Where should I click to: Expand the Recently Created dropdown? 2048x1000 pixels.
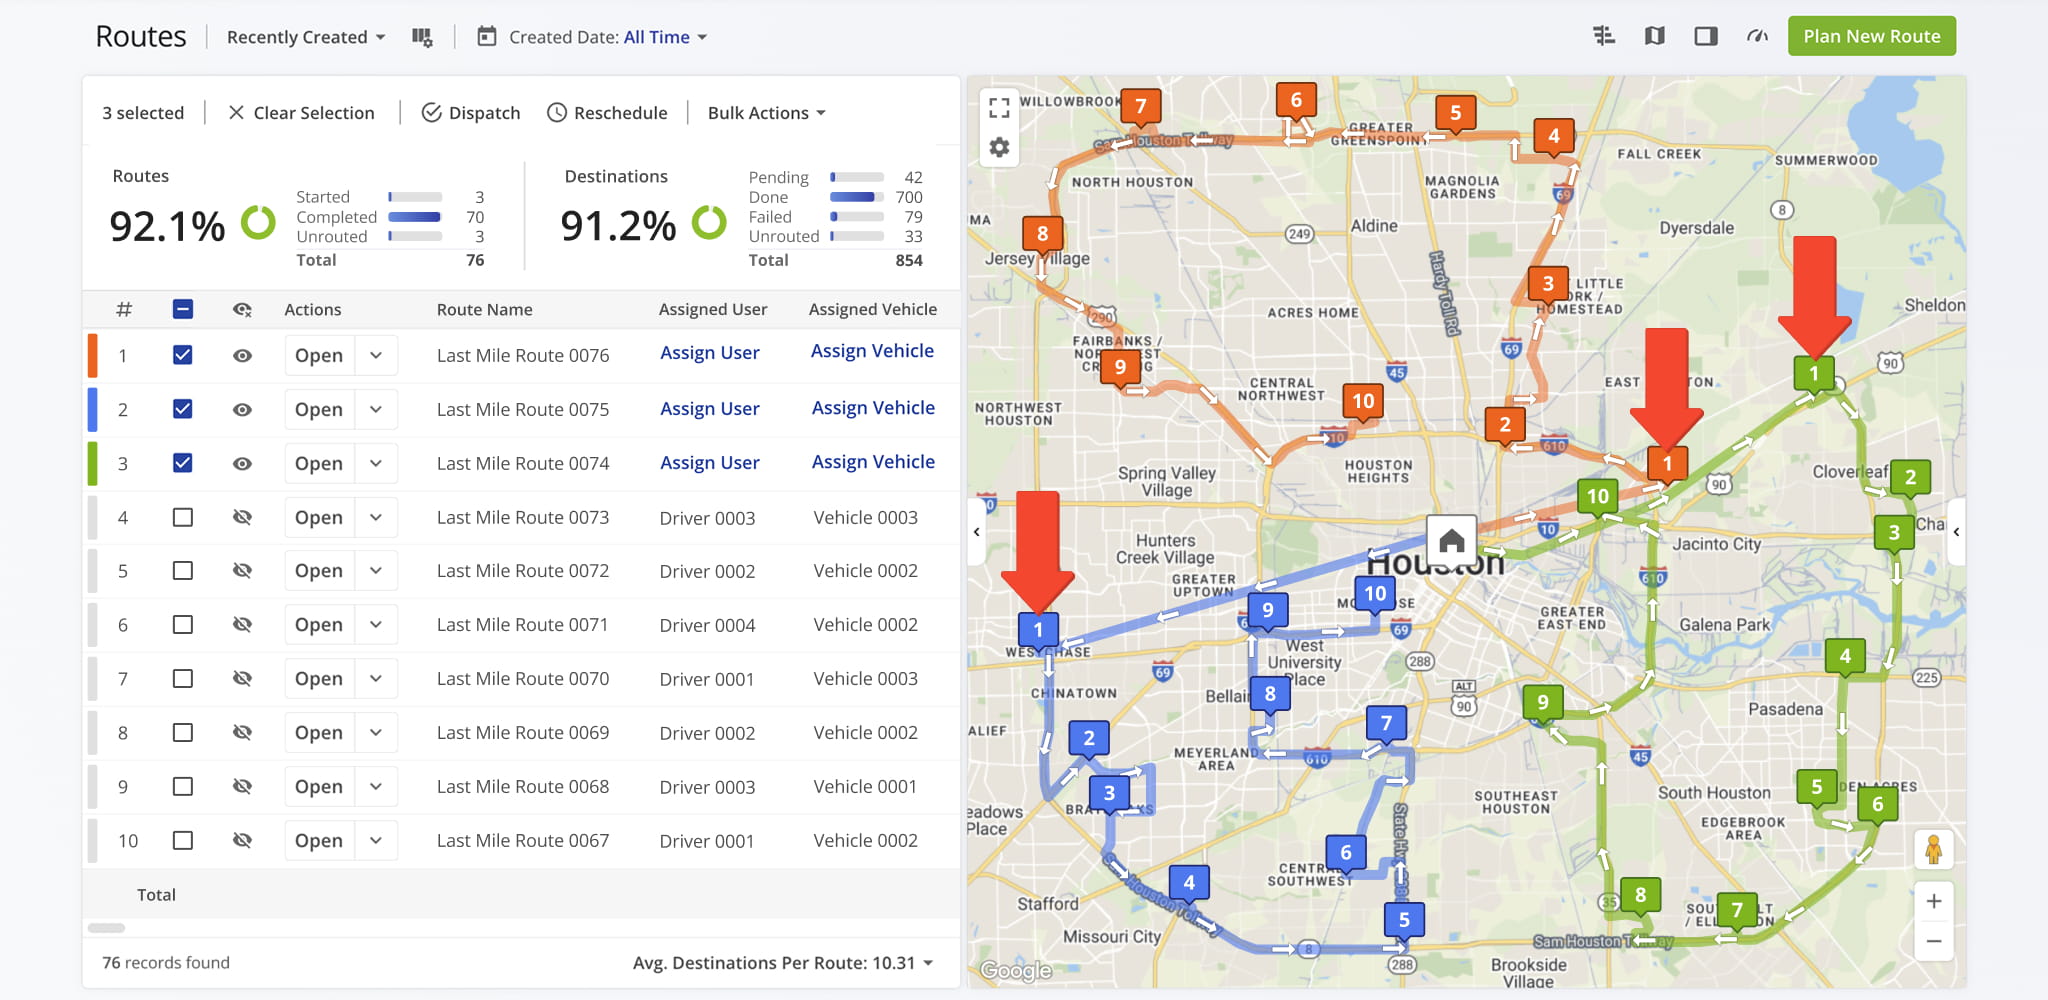306,37
